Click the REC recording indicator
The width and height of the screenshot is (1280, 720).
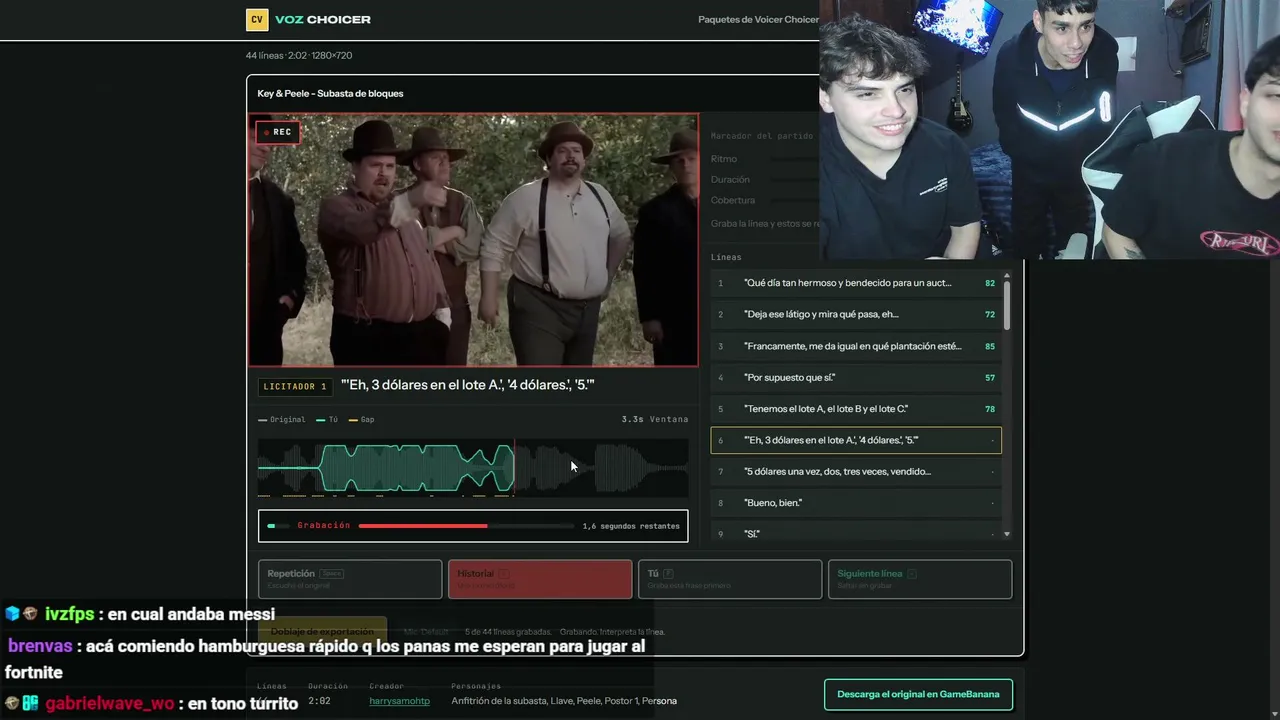(277, 132)
